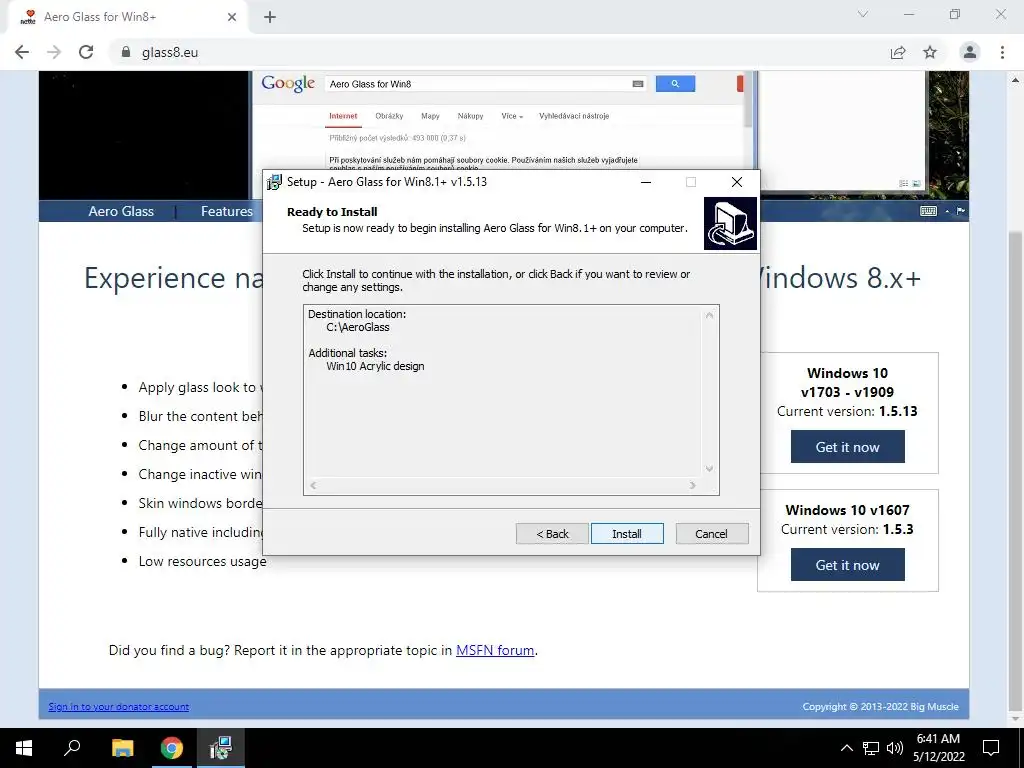The width and height of the screenshot is (1024, 768).
Task: Click the setup installer icon in dialog title bar
Action: point(274,182)
